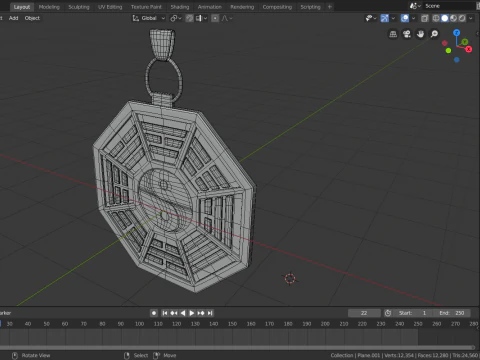Select material preview shading
480x360 pixels.
click(x=453, y=18)
